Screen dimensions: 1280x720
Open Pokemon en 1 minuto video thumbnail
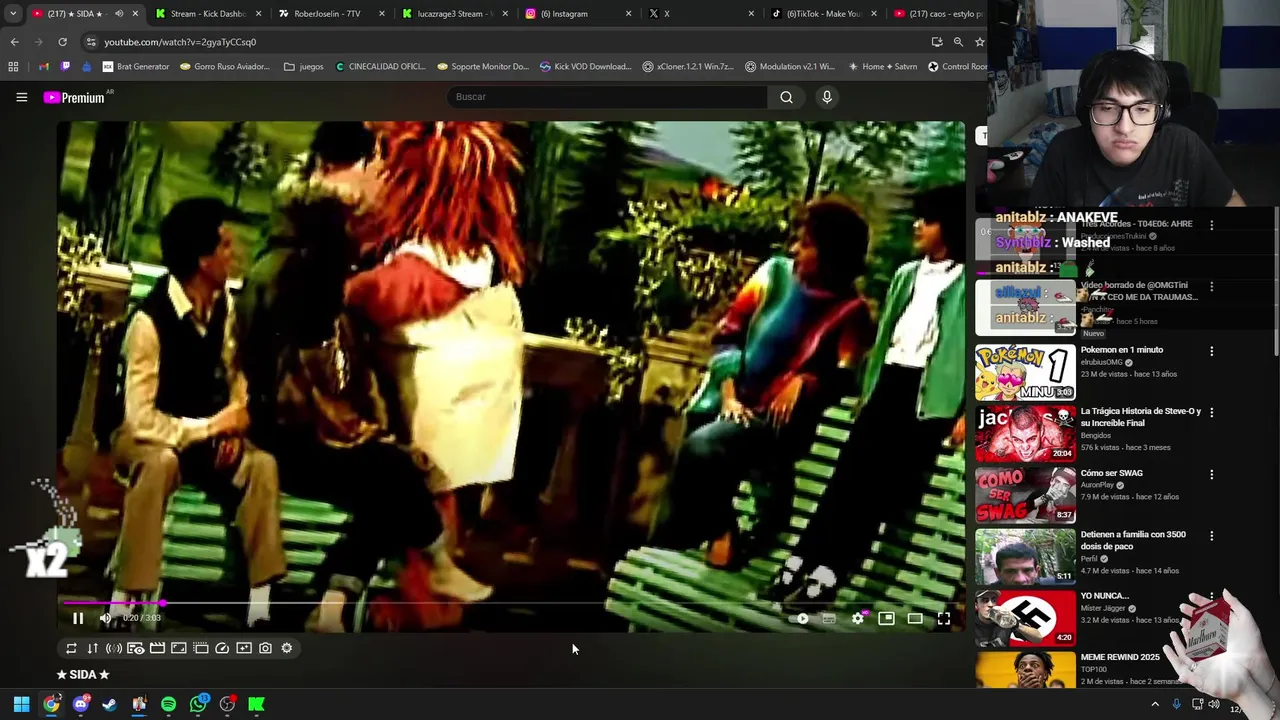1025,372
